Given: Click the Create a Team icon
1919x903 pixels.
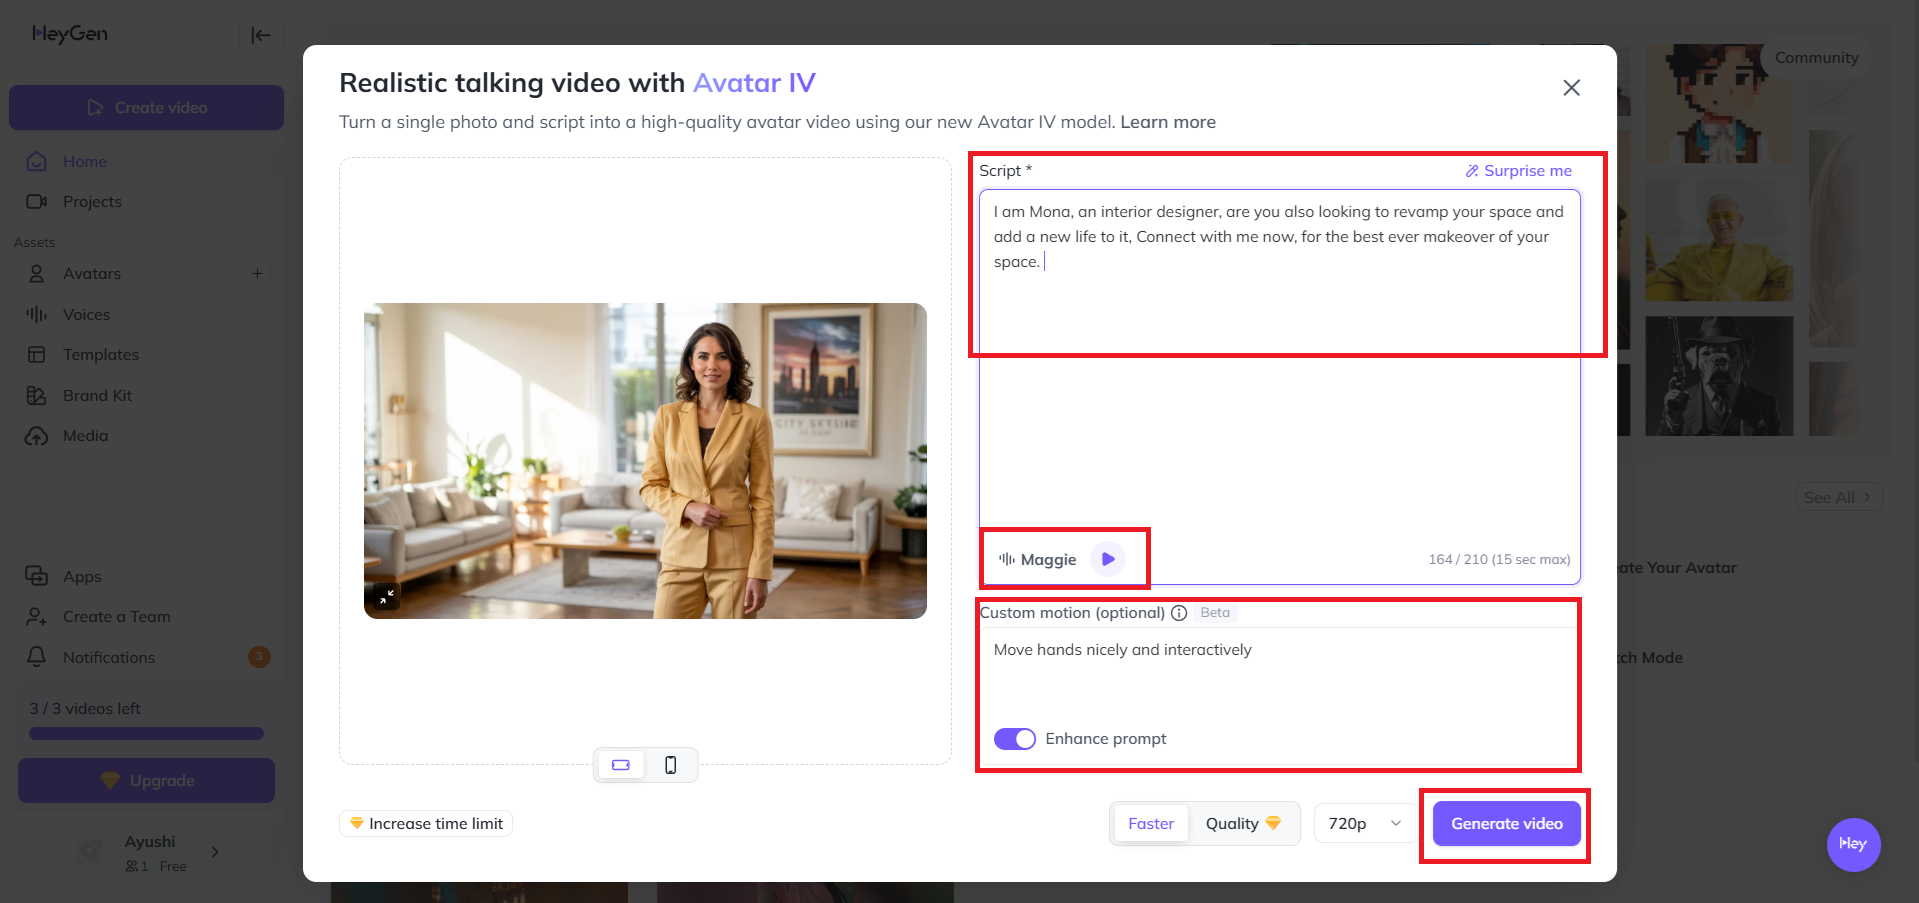Looking at the screenshot, I should point(37,616).
